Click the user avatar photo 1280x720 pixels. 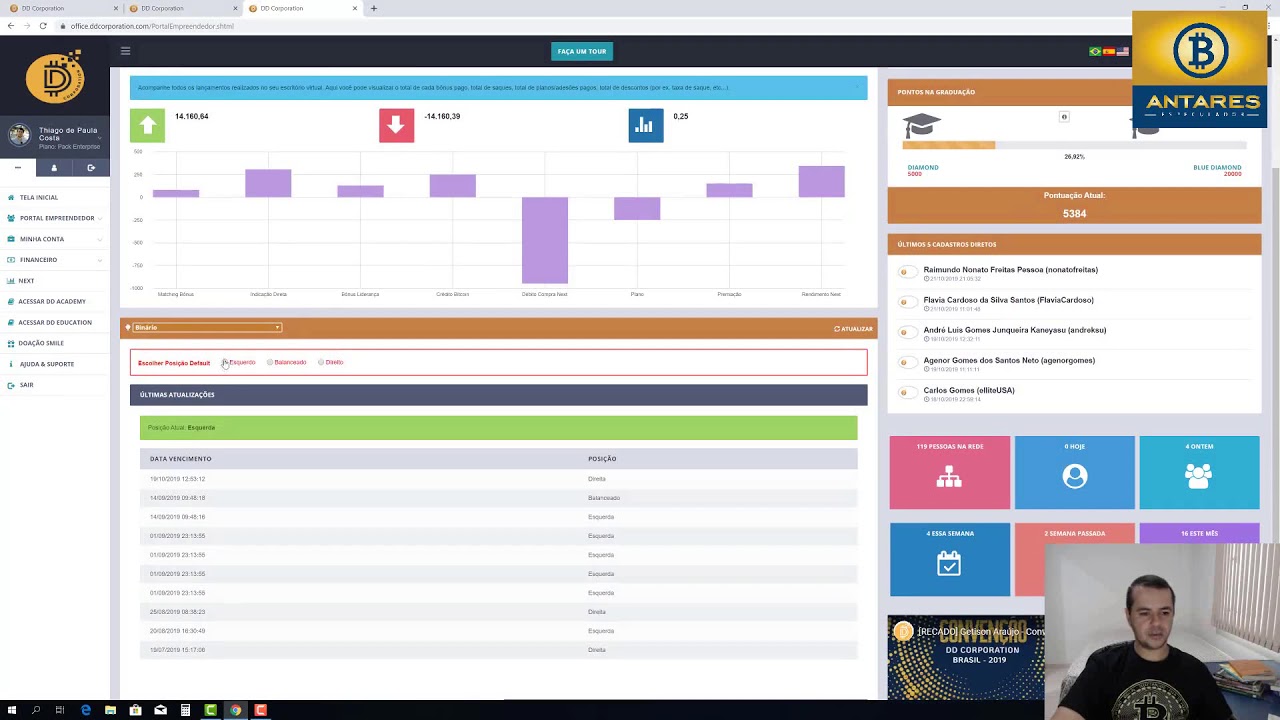[19, 135]
